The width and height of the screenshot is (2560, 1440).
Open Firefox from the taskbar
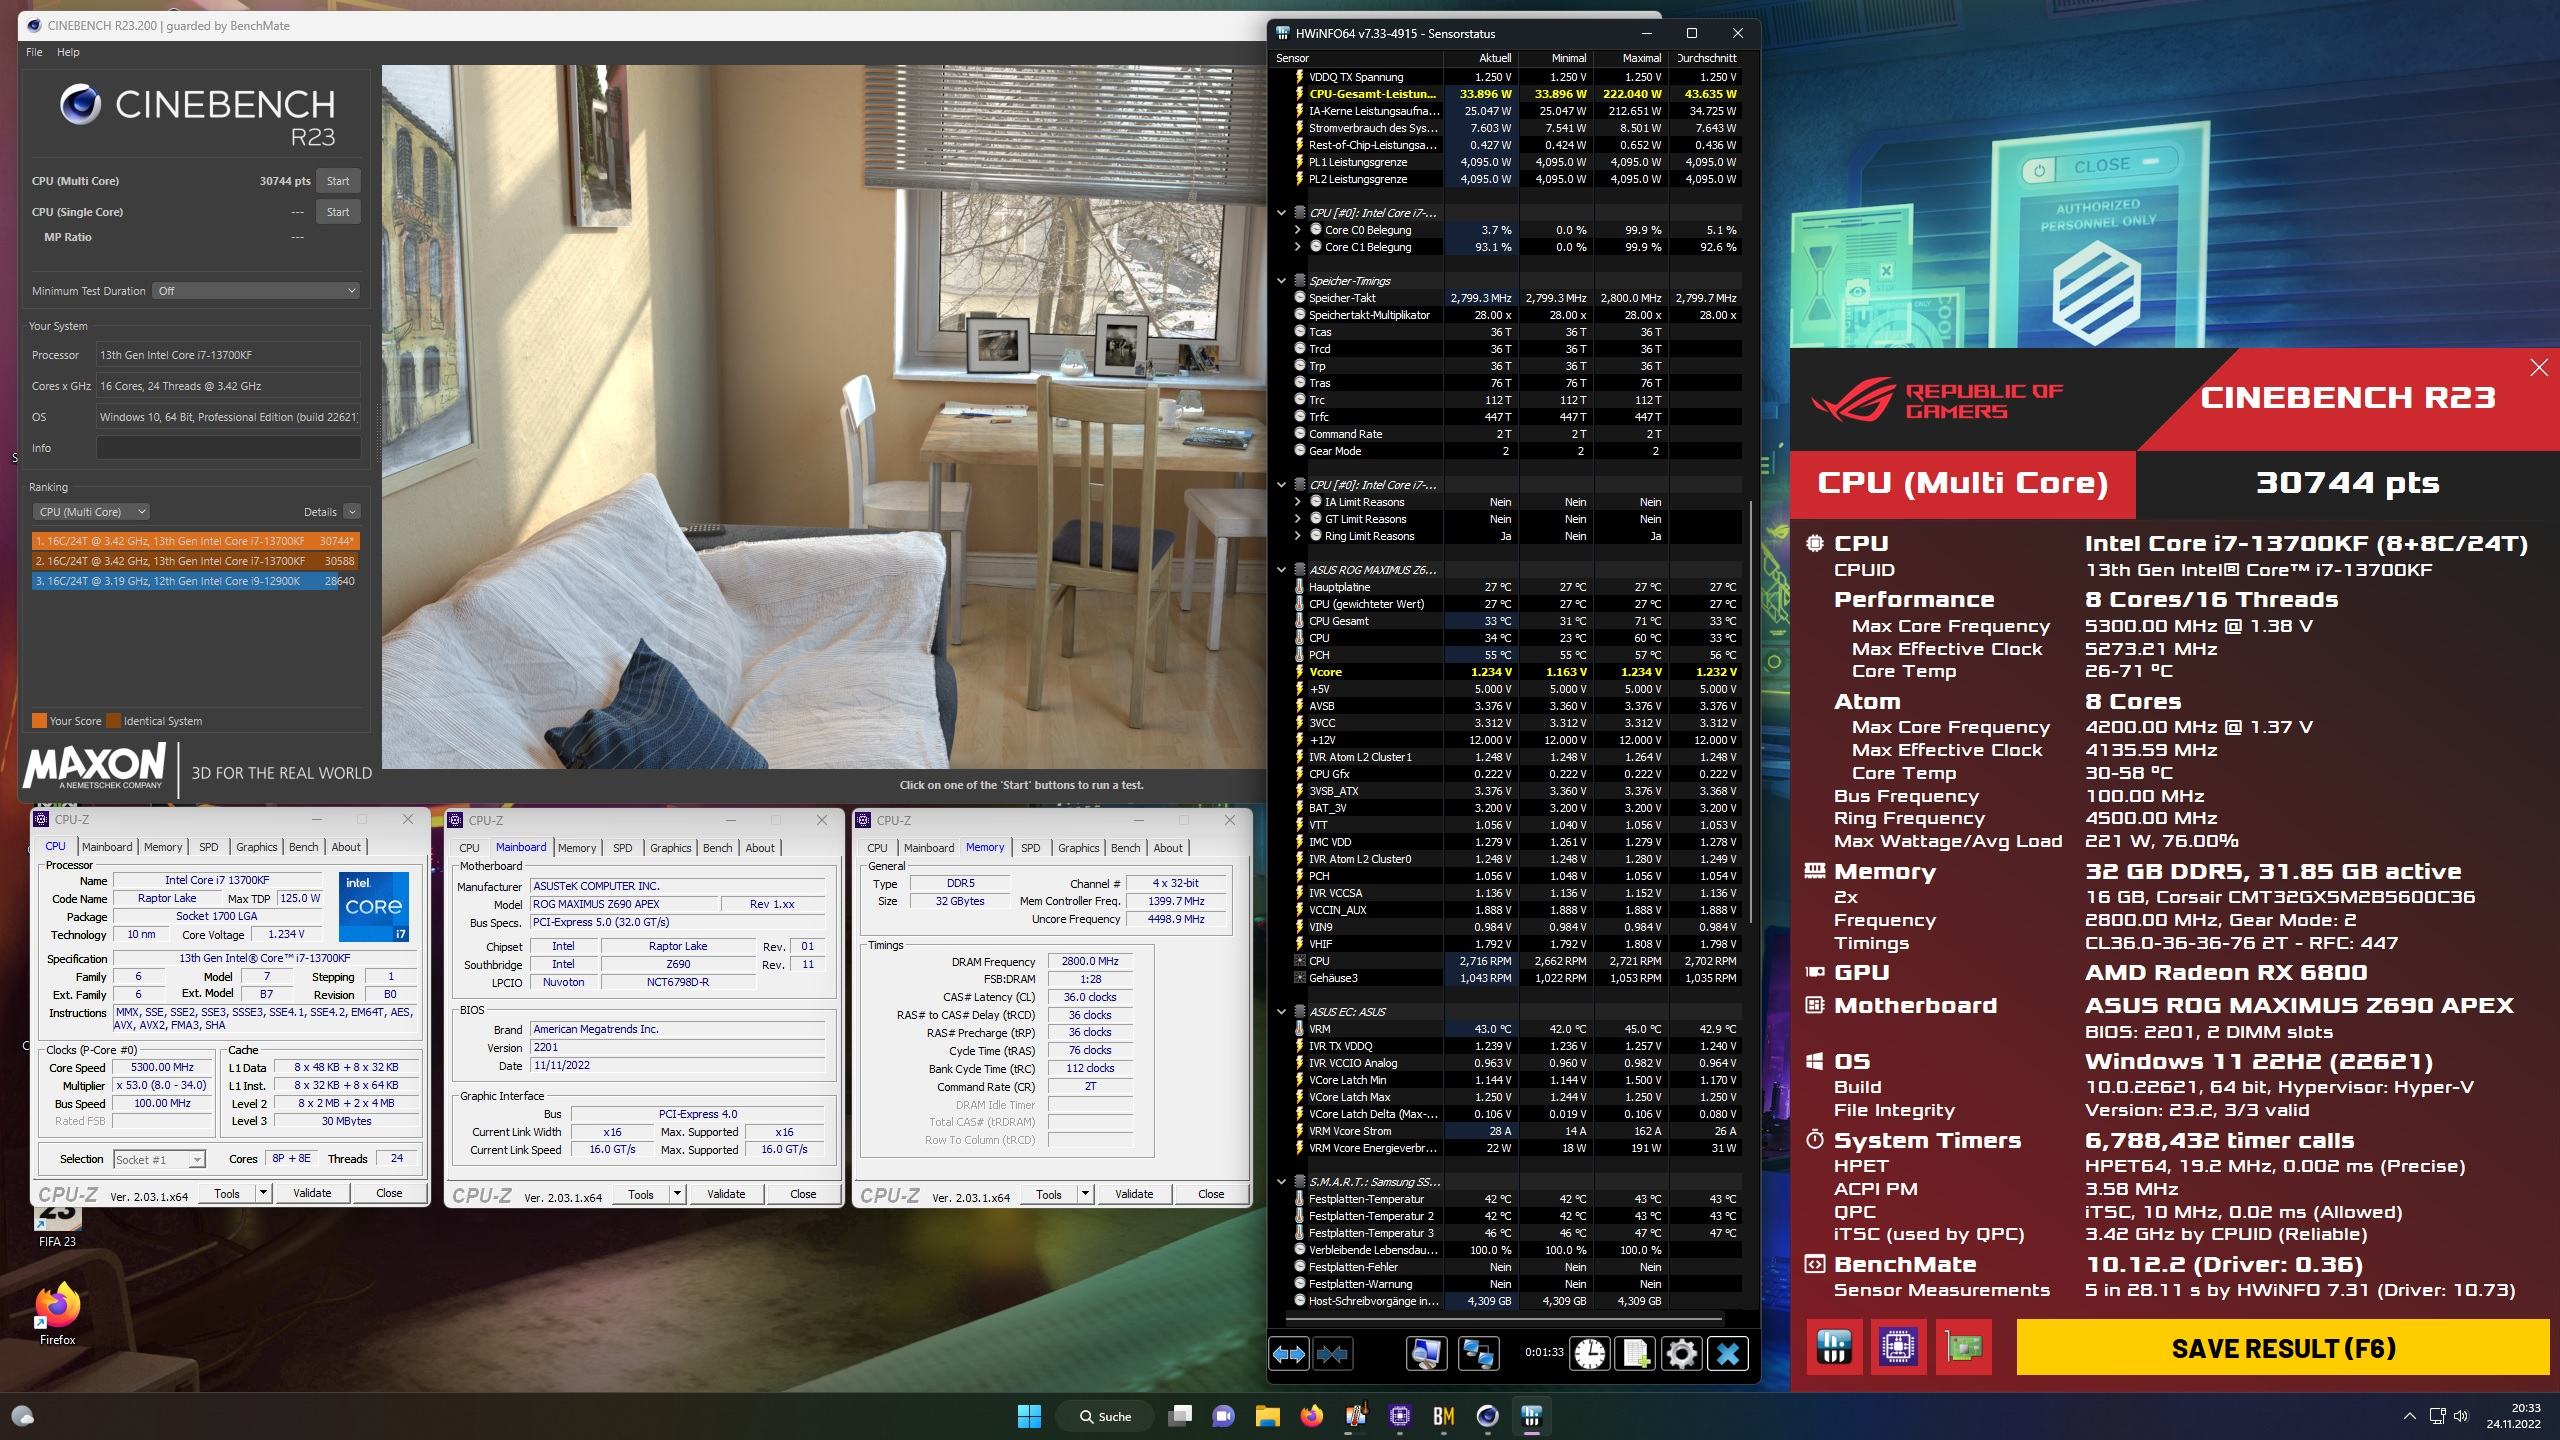(x=1312, y=1416)
